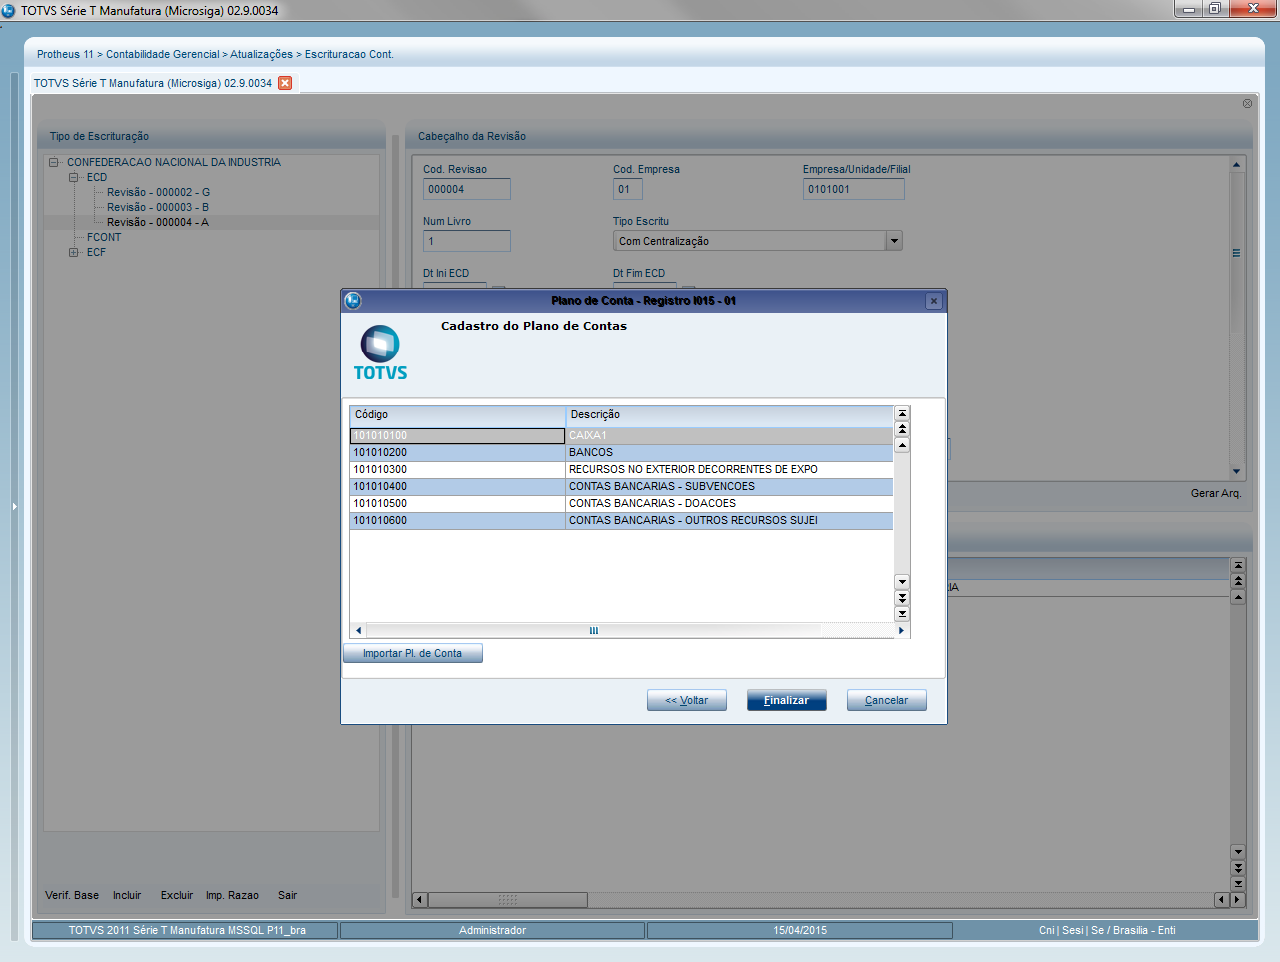Screen dimensions: 1280x962
Task: Select row CONTAS BANCARIAS - SUBVENCOES
Action: tap(621, 487)
